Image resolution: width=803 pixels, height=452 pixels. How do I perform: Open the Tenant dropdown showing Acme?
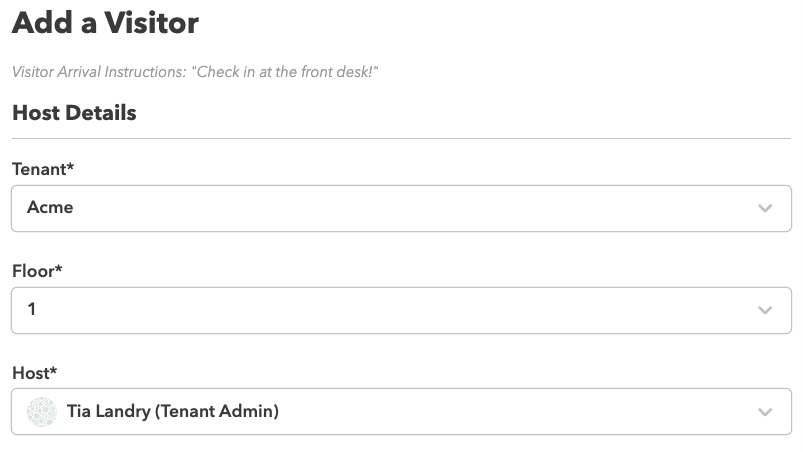(402, 208)
